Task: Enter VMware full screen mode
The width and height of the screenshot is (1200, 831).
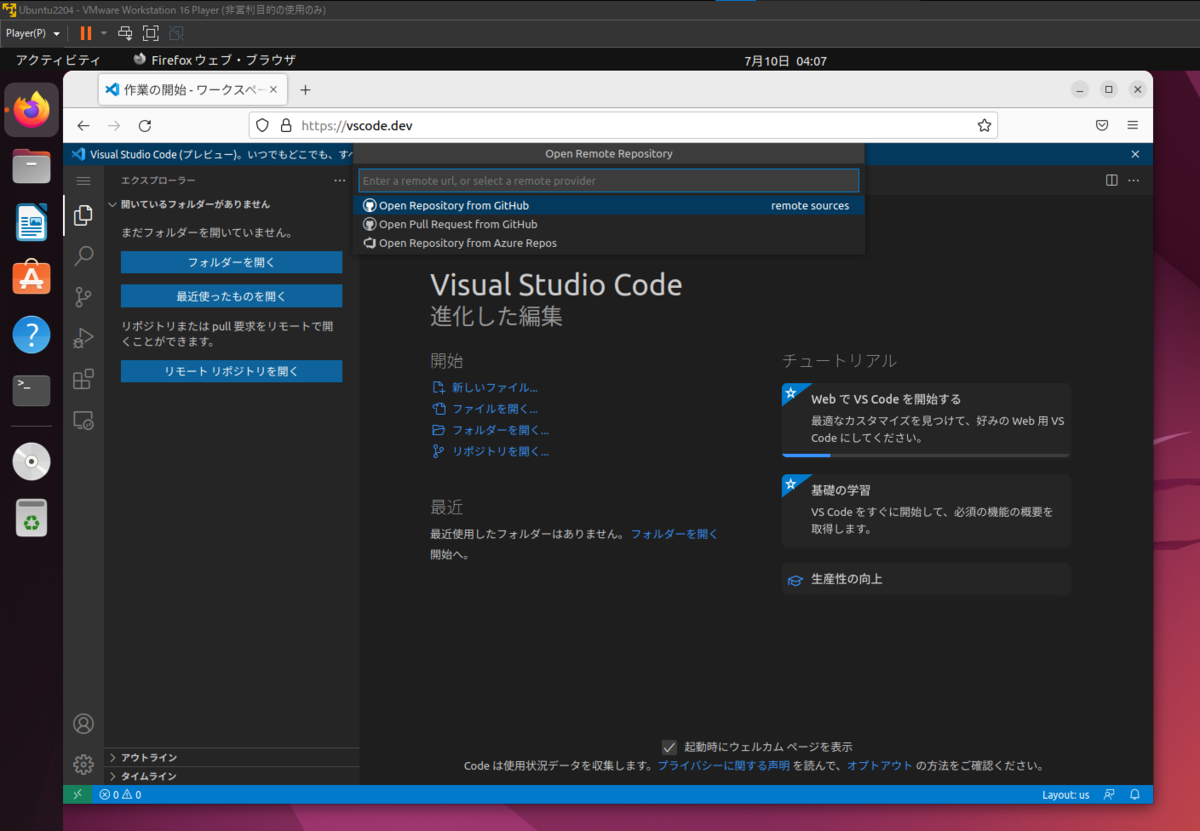Action: (x=150, y=33)
